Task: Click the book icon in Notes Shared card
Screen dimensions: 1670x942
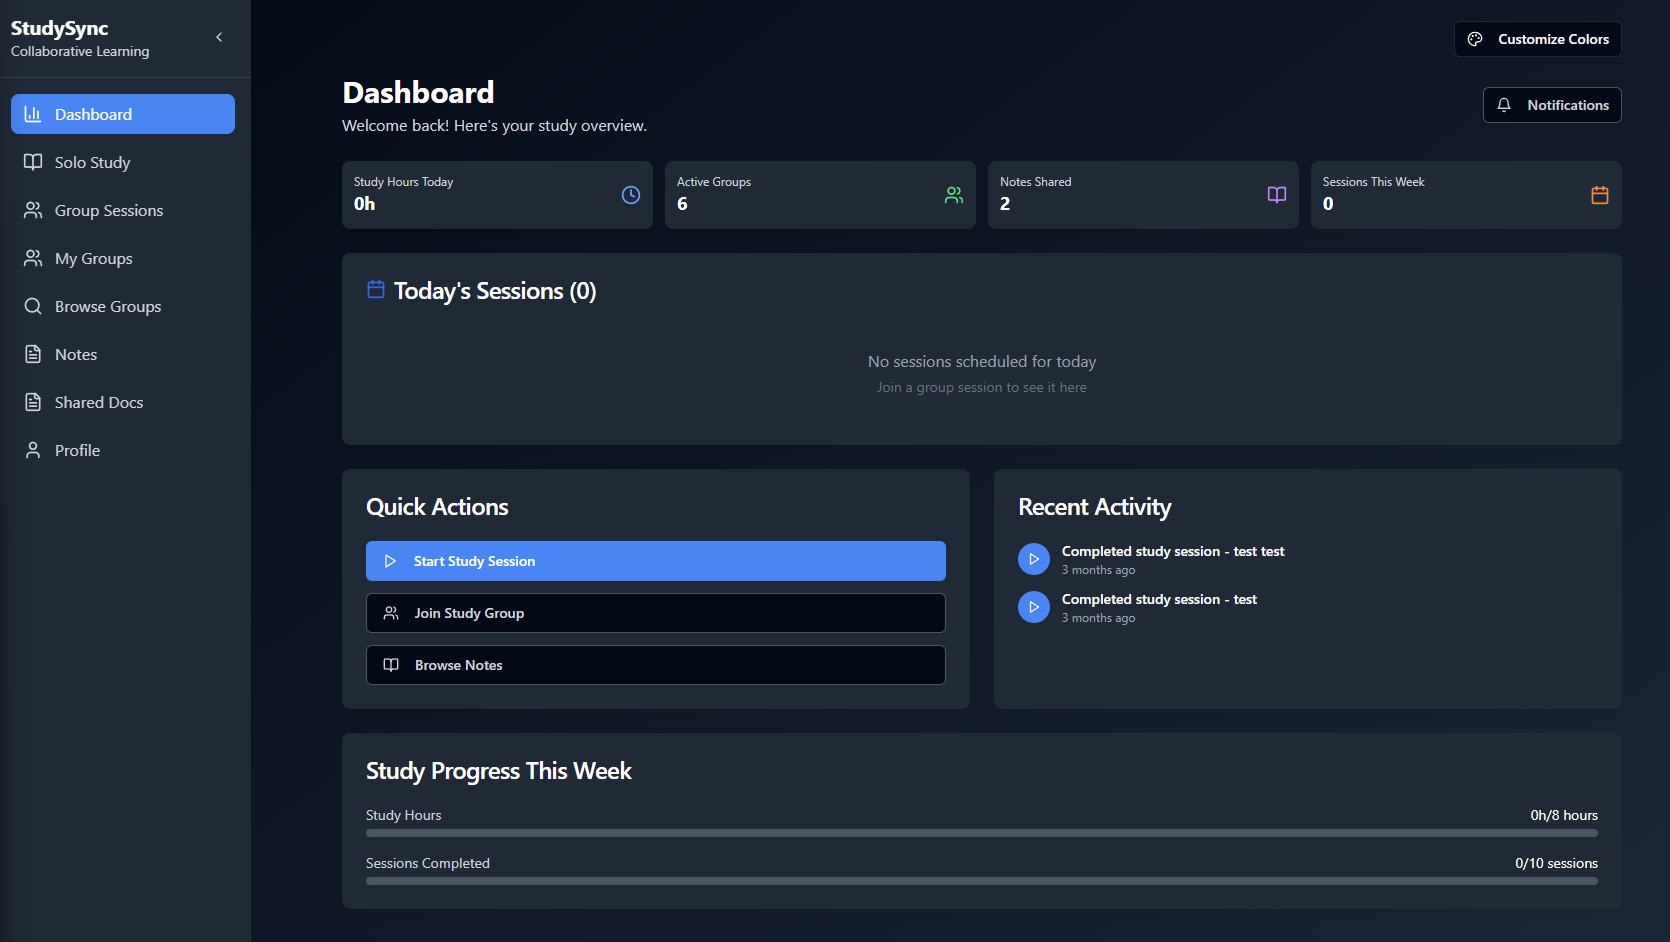Action: coord(1276,195)
